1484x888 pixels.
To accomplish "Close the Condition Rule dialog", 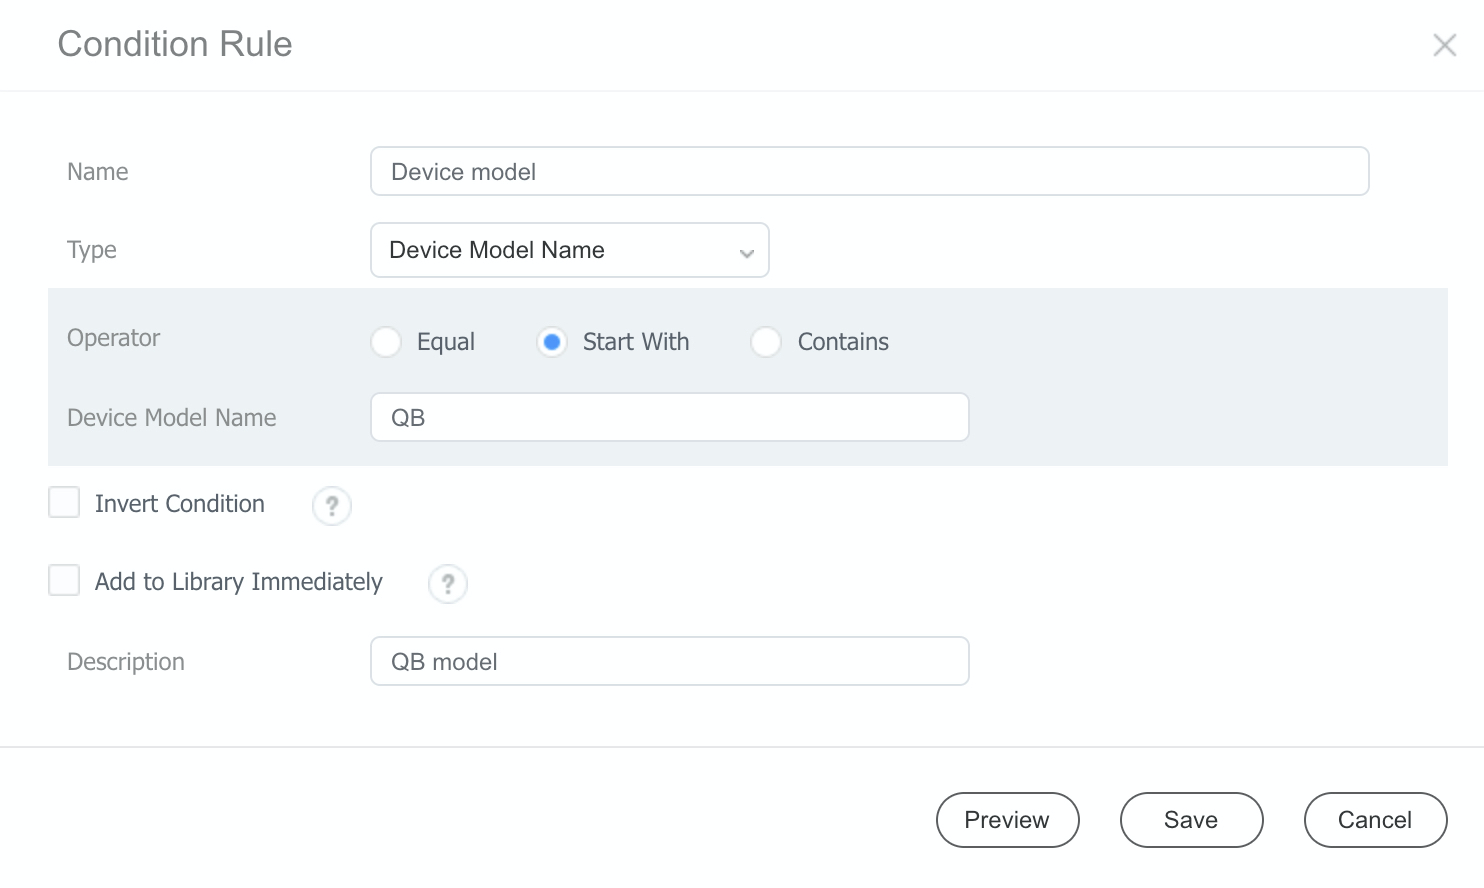I will pyautogui.click(x=1444, y=45).
